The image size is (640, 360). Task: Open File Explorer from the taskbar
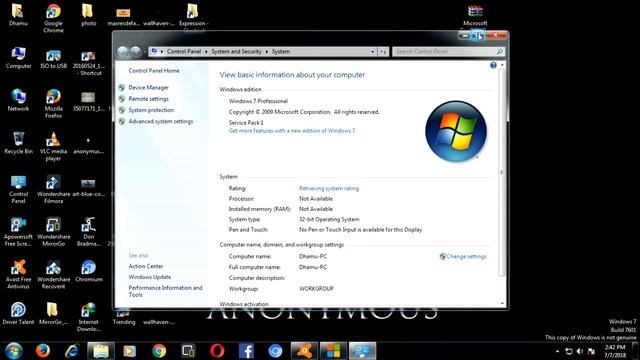101,351
